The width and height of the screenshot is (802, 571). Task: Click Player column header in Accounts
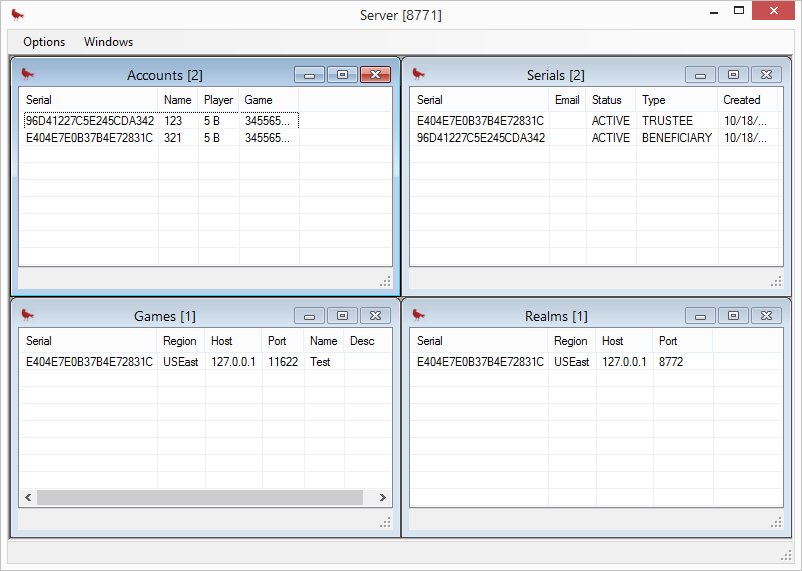[x=218, y=100]
